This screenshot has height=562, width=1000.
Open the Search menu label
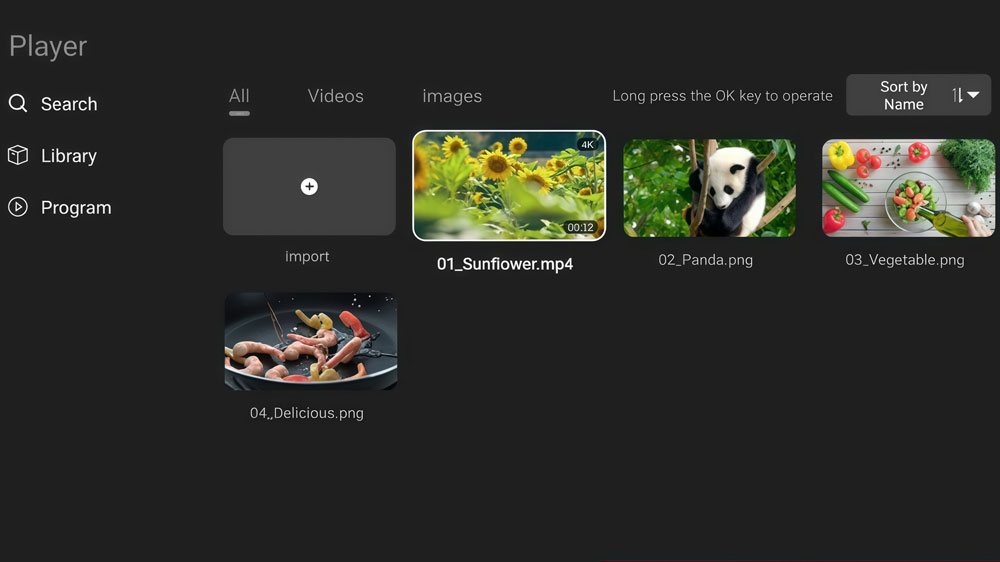coord(69,104)
